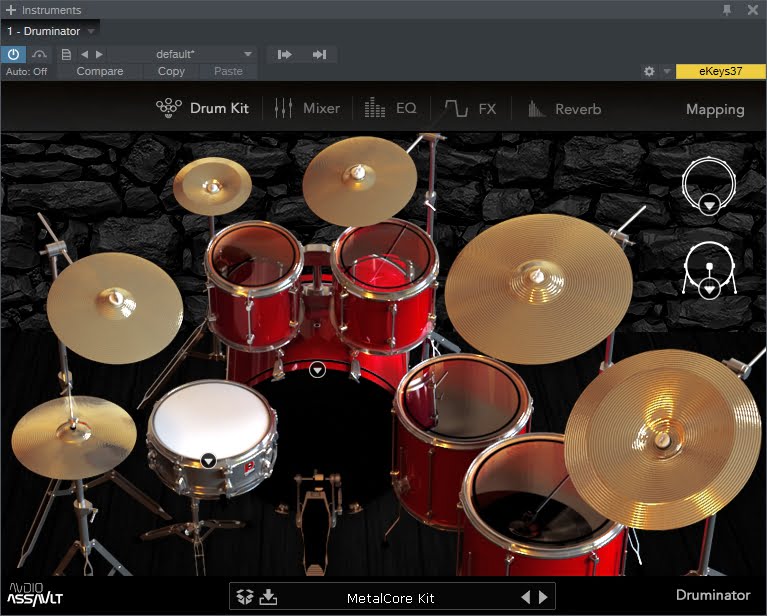Hit the china cymbal

663,439
